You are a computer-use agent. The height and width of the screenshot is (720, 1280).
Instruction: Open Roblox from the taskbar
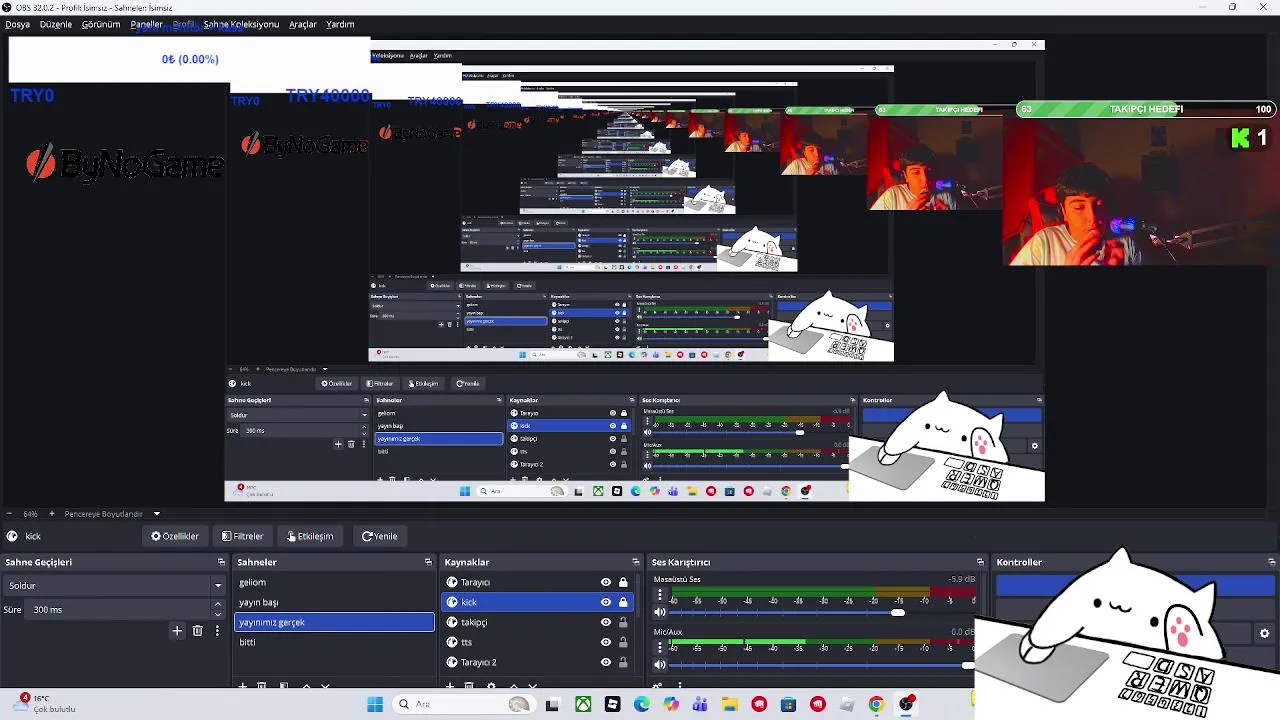click(x=612, y=704)
